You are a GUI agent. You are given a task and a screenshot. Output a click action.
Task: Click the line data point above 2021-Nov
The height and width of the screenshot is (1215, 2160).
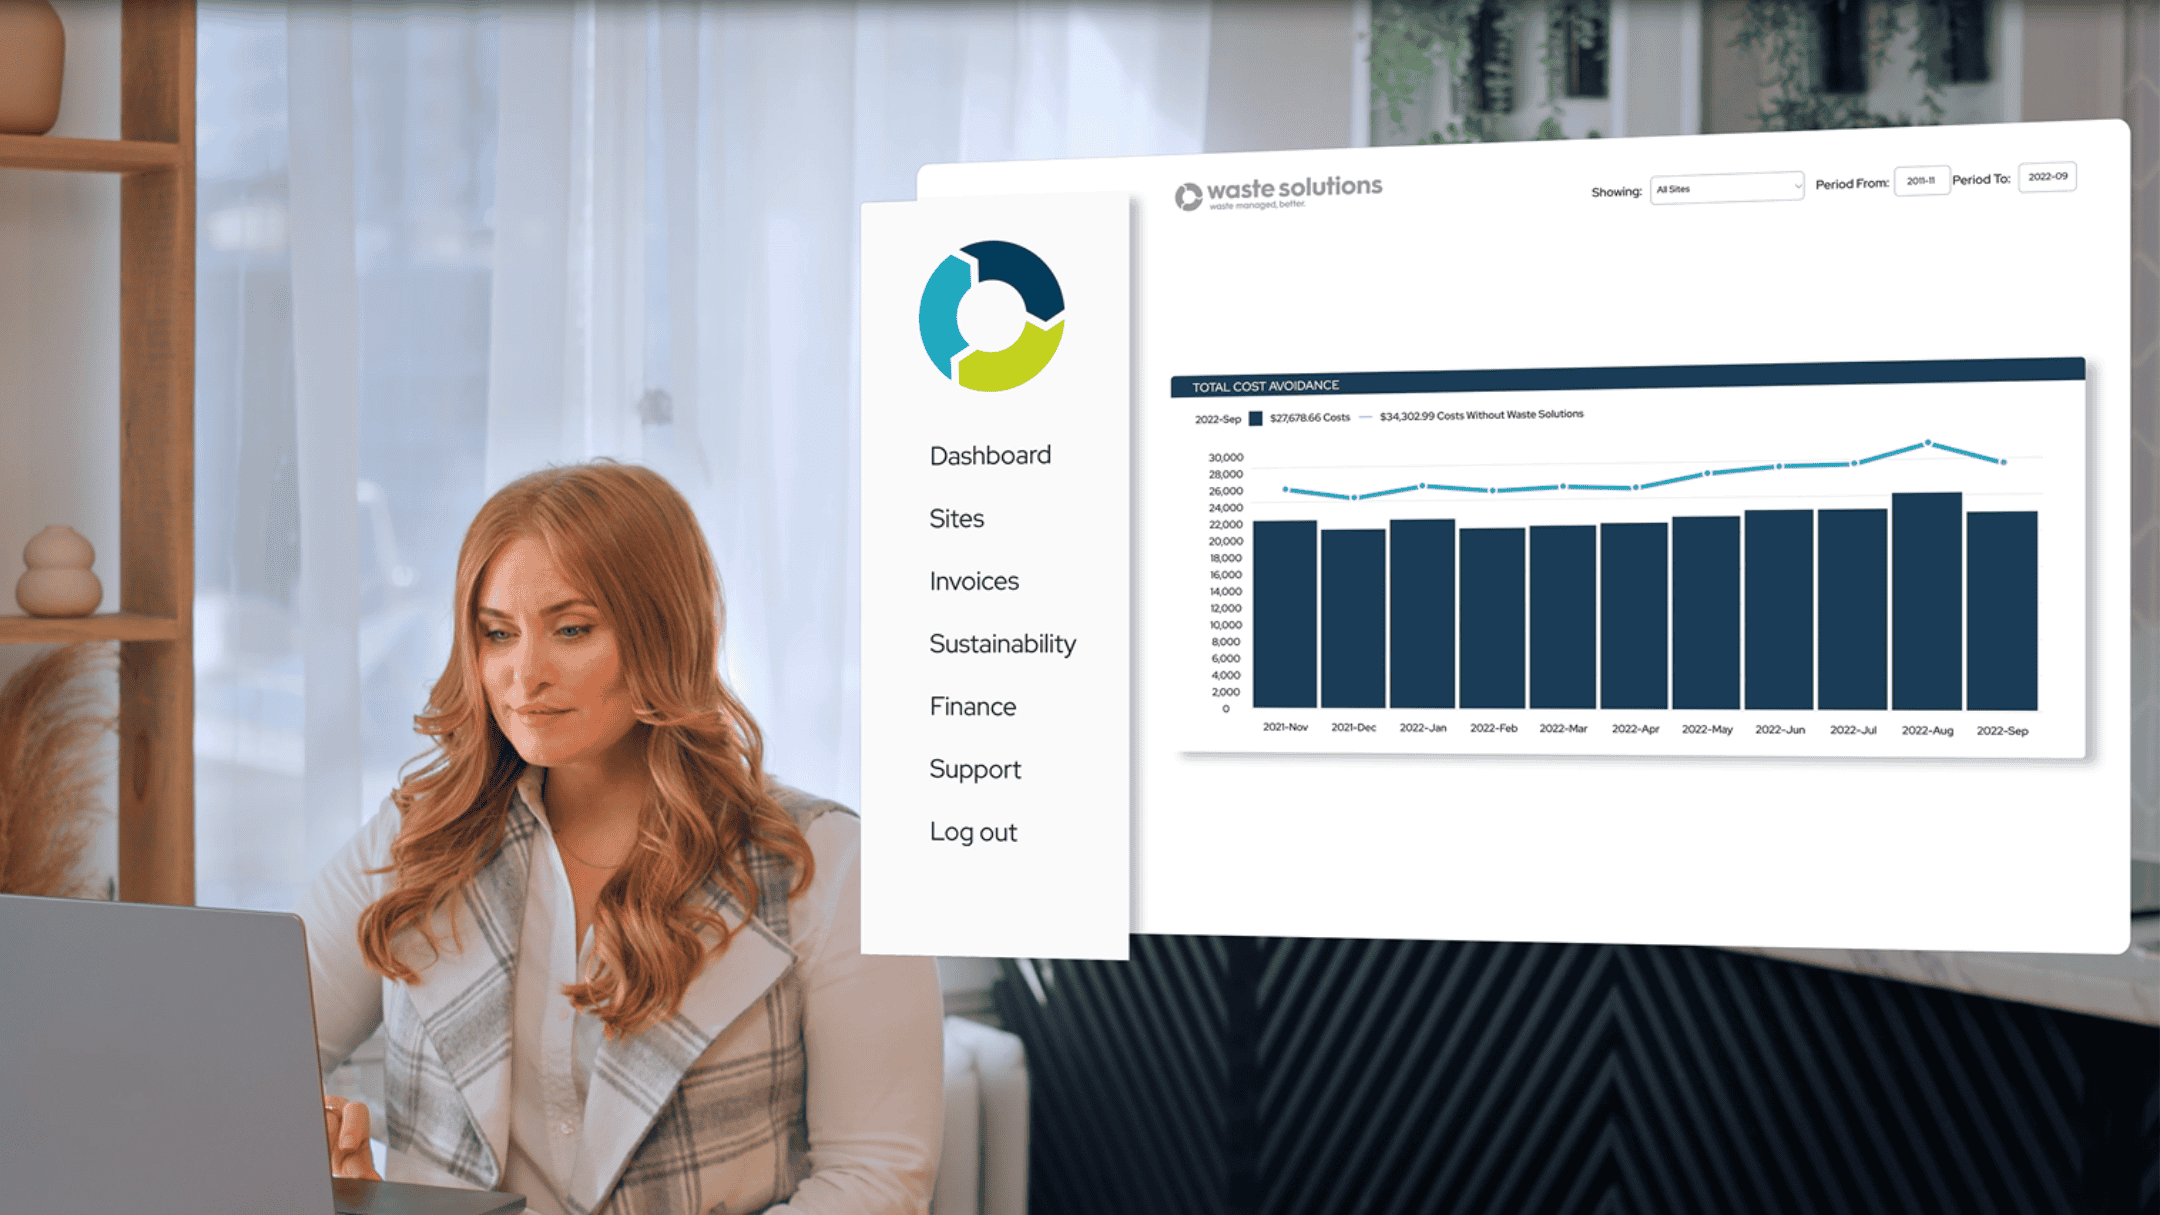1285,490
